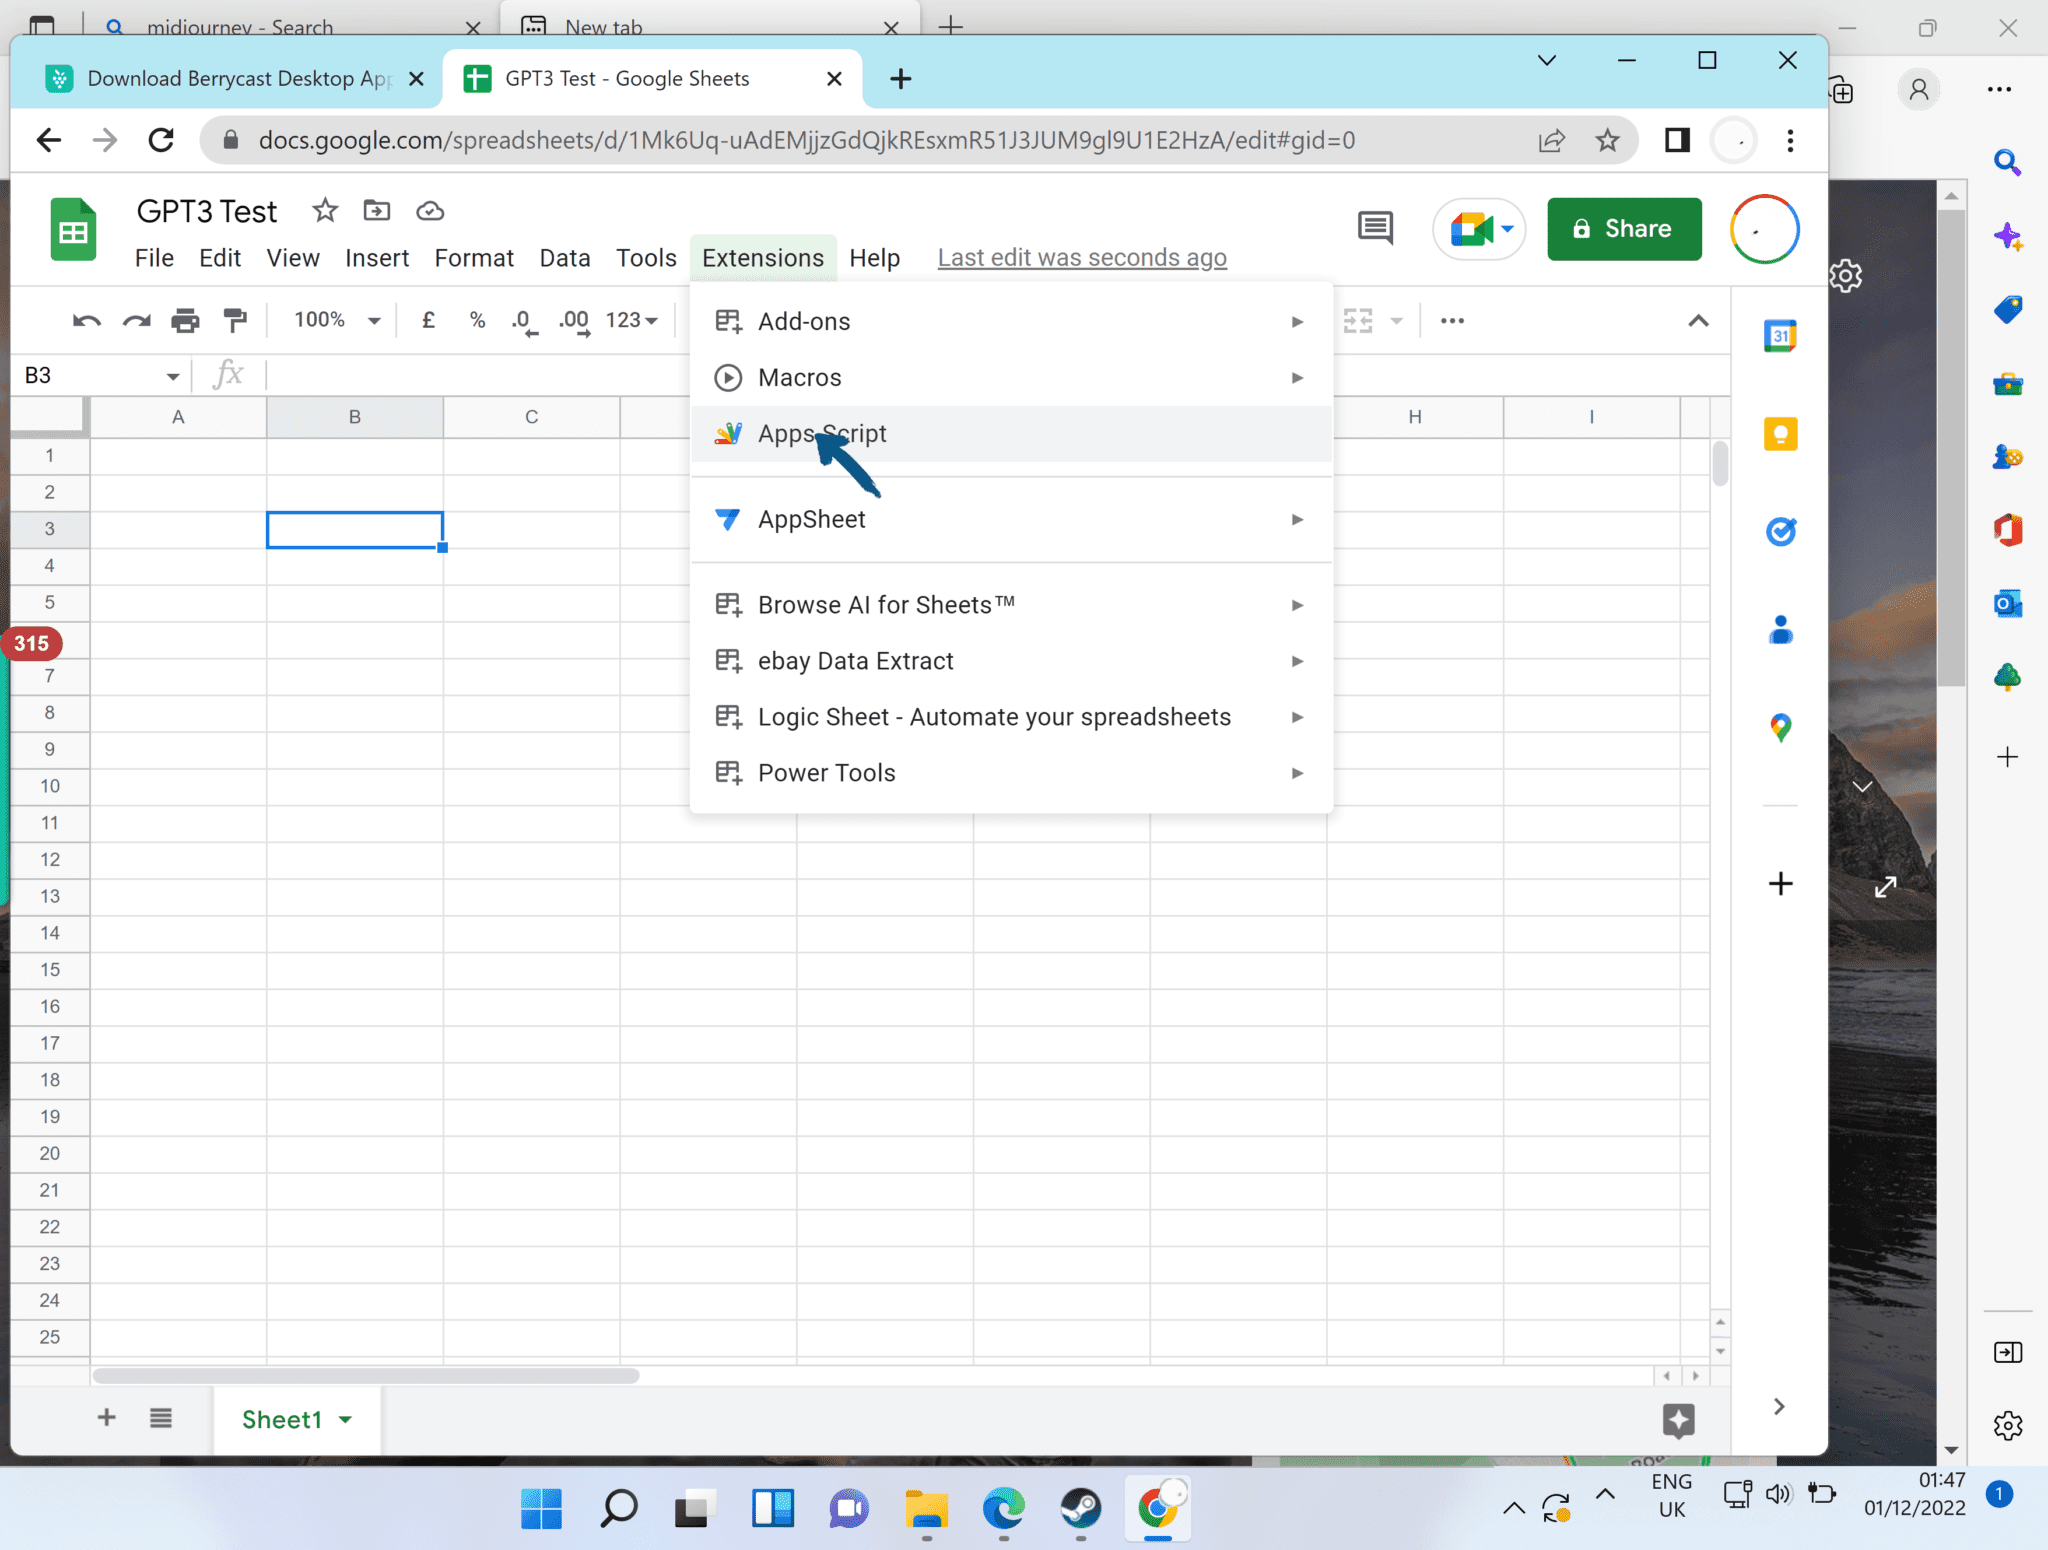Select the Paint format tool

pyautogui.click(x=235, y=320)
